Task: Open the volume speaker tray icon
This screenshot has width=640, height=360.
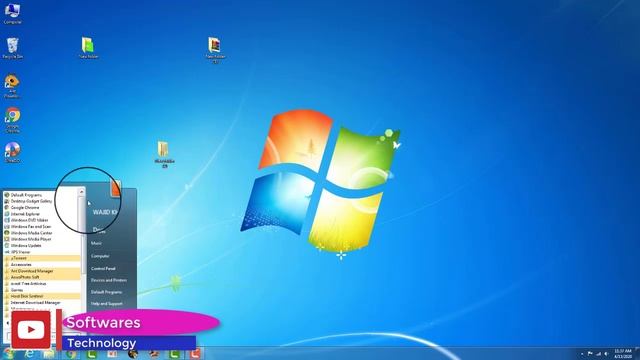Action: coord(606,353)
